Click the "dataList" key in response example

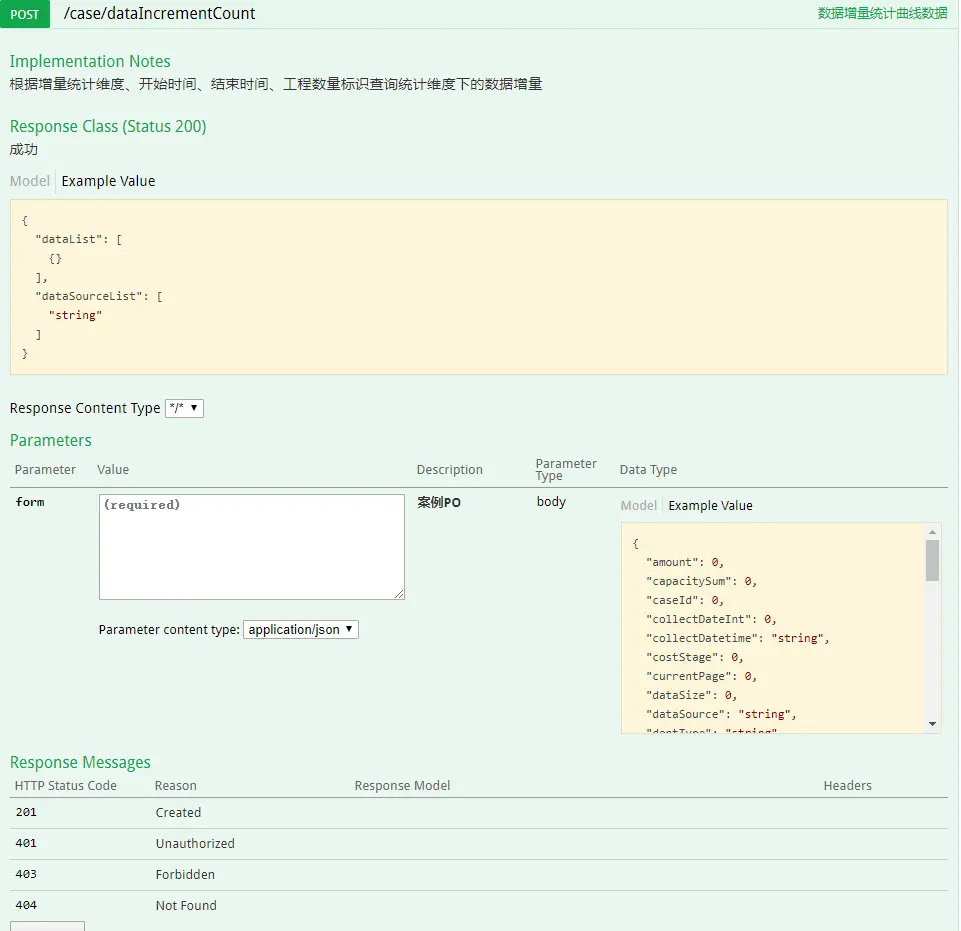point(68,239)
